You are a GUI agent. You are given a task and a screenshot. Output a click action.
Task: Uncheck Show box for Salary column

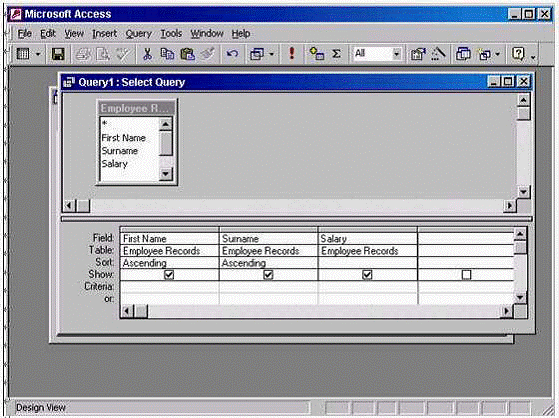pyautogui.click(x=367, y=275)
